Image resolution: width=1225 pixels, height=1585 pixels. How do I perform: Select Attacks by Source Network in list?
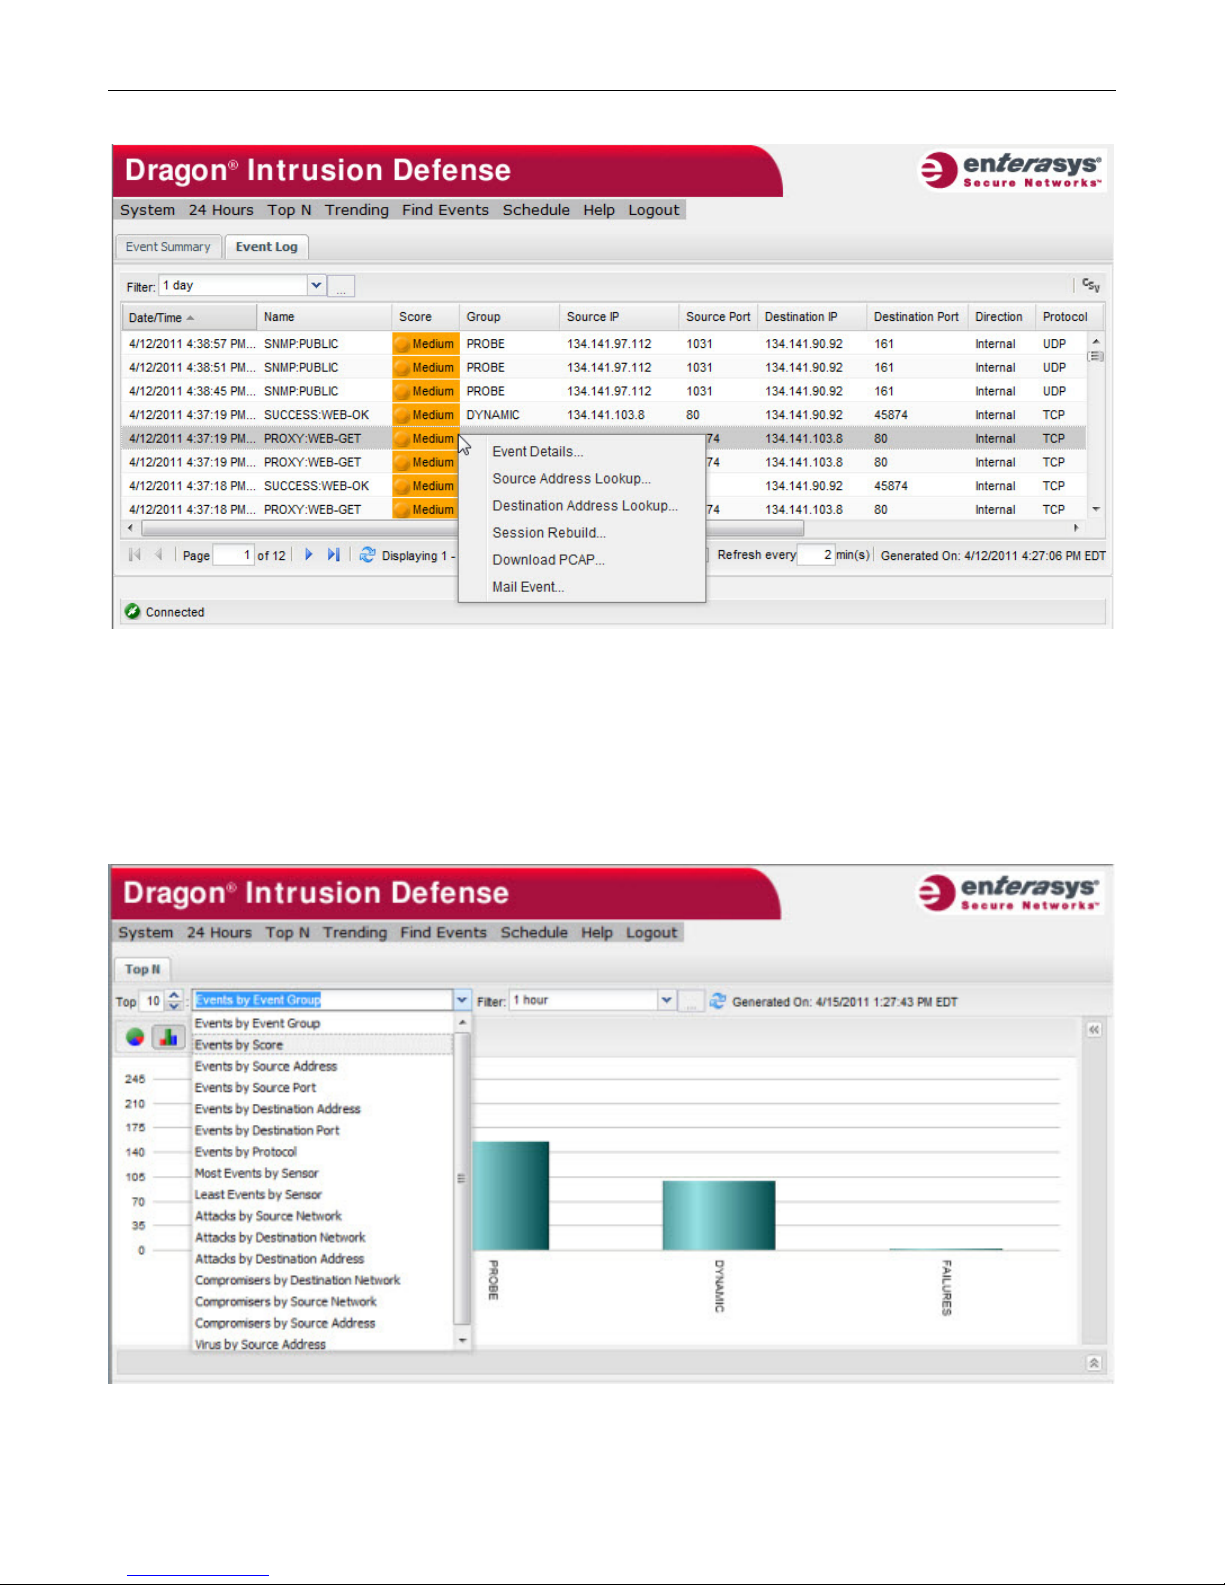(x=323, y=1216)
